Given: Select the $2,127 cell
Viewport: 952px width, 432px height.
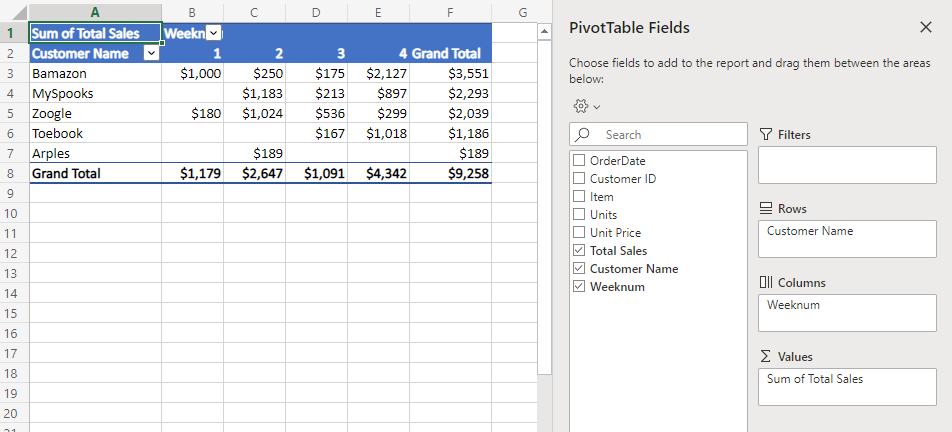Looking at the screenshot, I should [x=378, y=73].
